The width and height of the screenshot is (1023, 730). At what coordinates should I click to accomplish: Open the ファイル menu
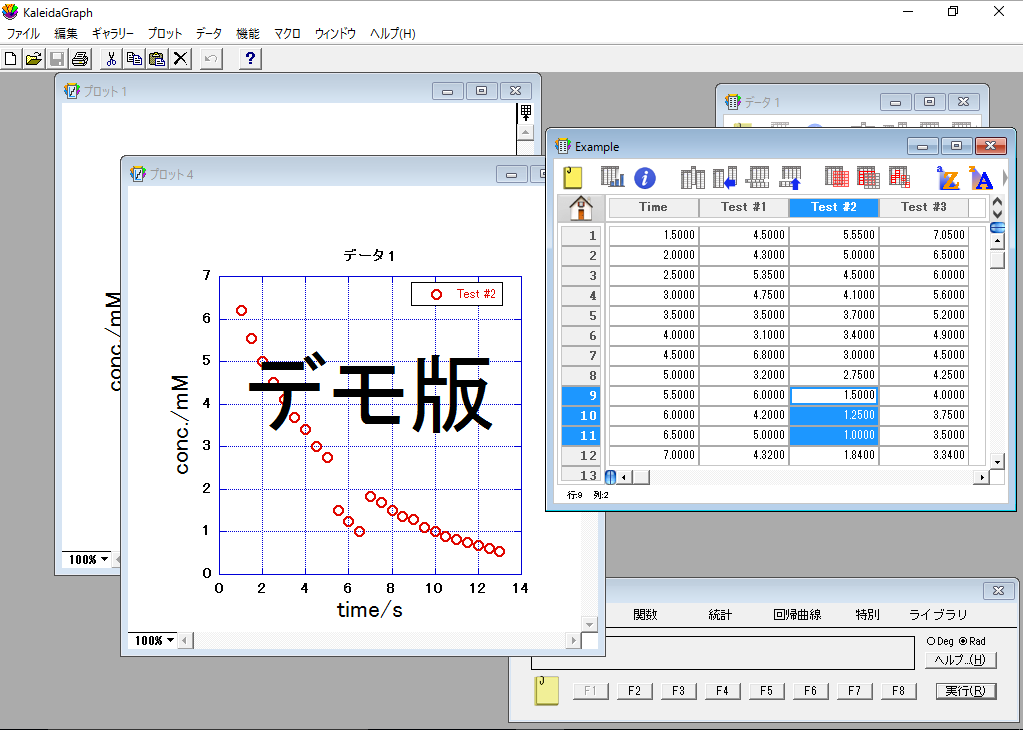coord(23,33)
